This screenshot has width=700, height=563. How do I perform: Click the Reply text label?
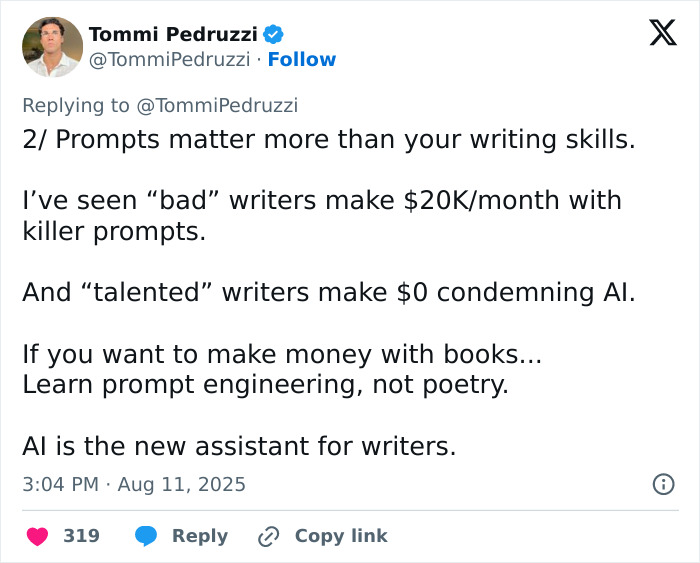pos(200,536)
